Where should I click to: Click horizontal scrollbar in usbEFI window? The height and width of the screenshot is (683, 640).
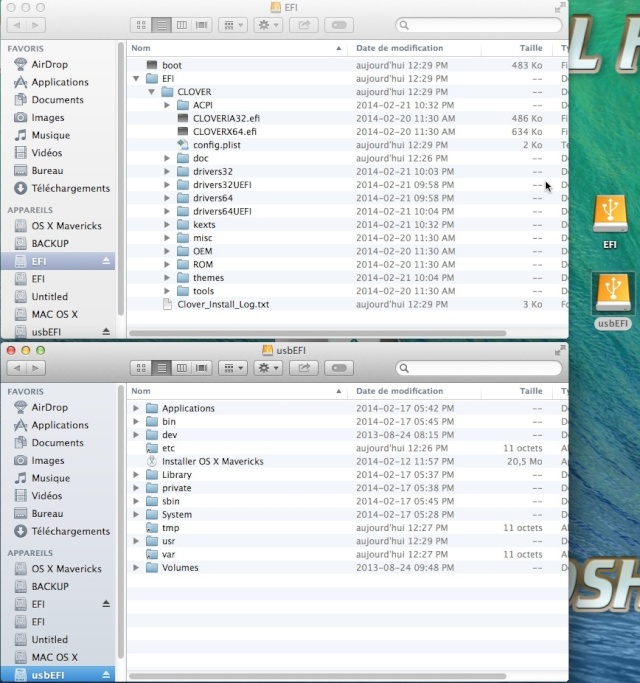pos(318,676)
